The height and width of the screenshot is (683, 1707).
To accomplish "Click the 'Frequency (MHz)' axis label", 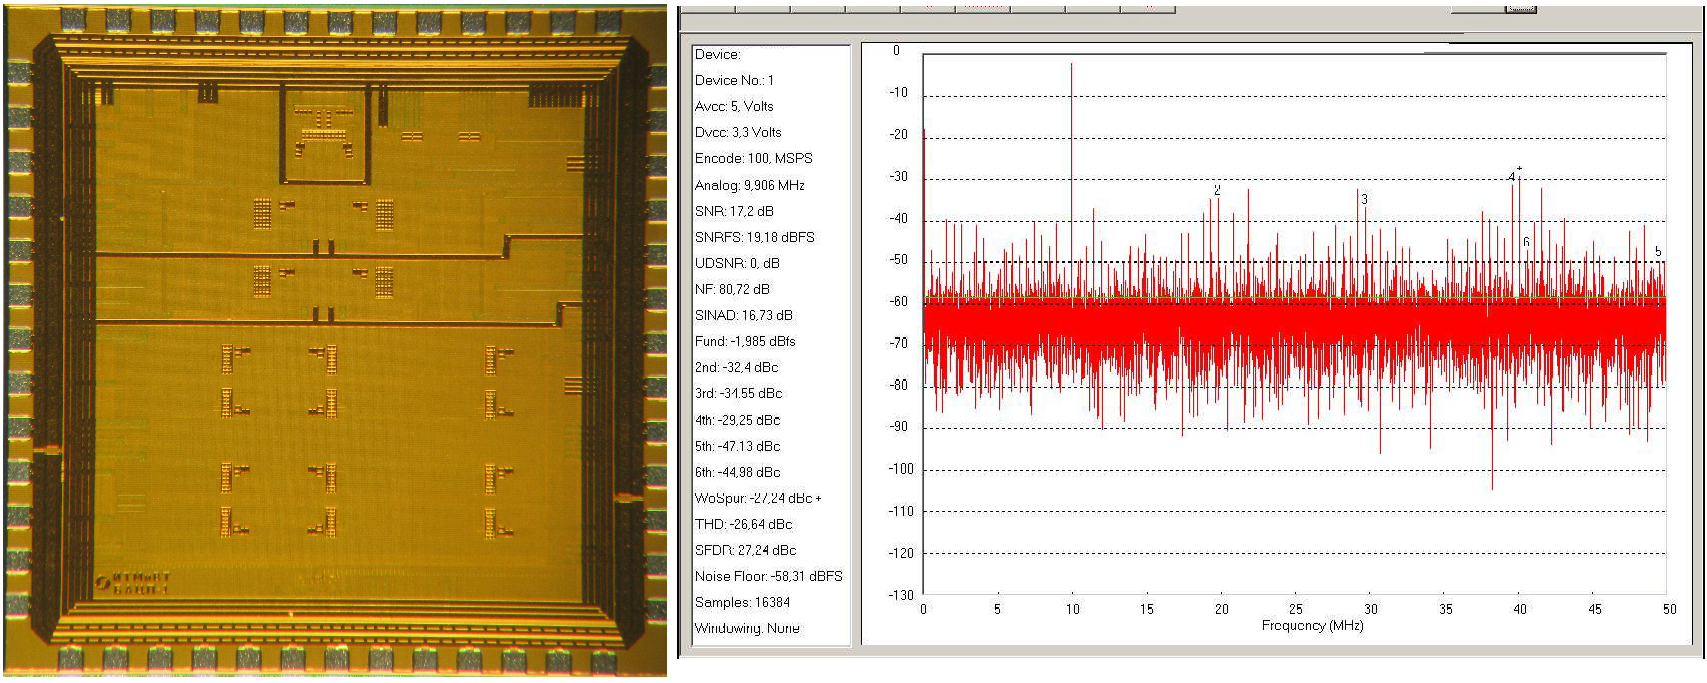I will tap(1312, 626).
